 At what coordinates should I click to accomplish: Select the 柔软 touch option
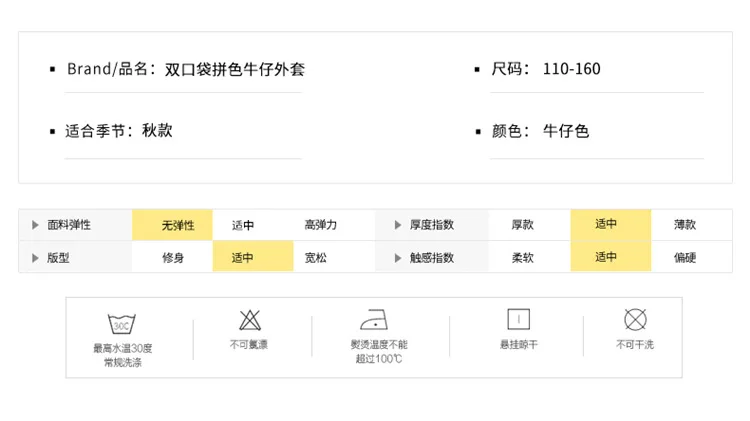coord(522,258)
